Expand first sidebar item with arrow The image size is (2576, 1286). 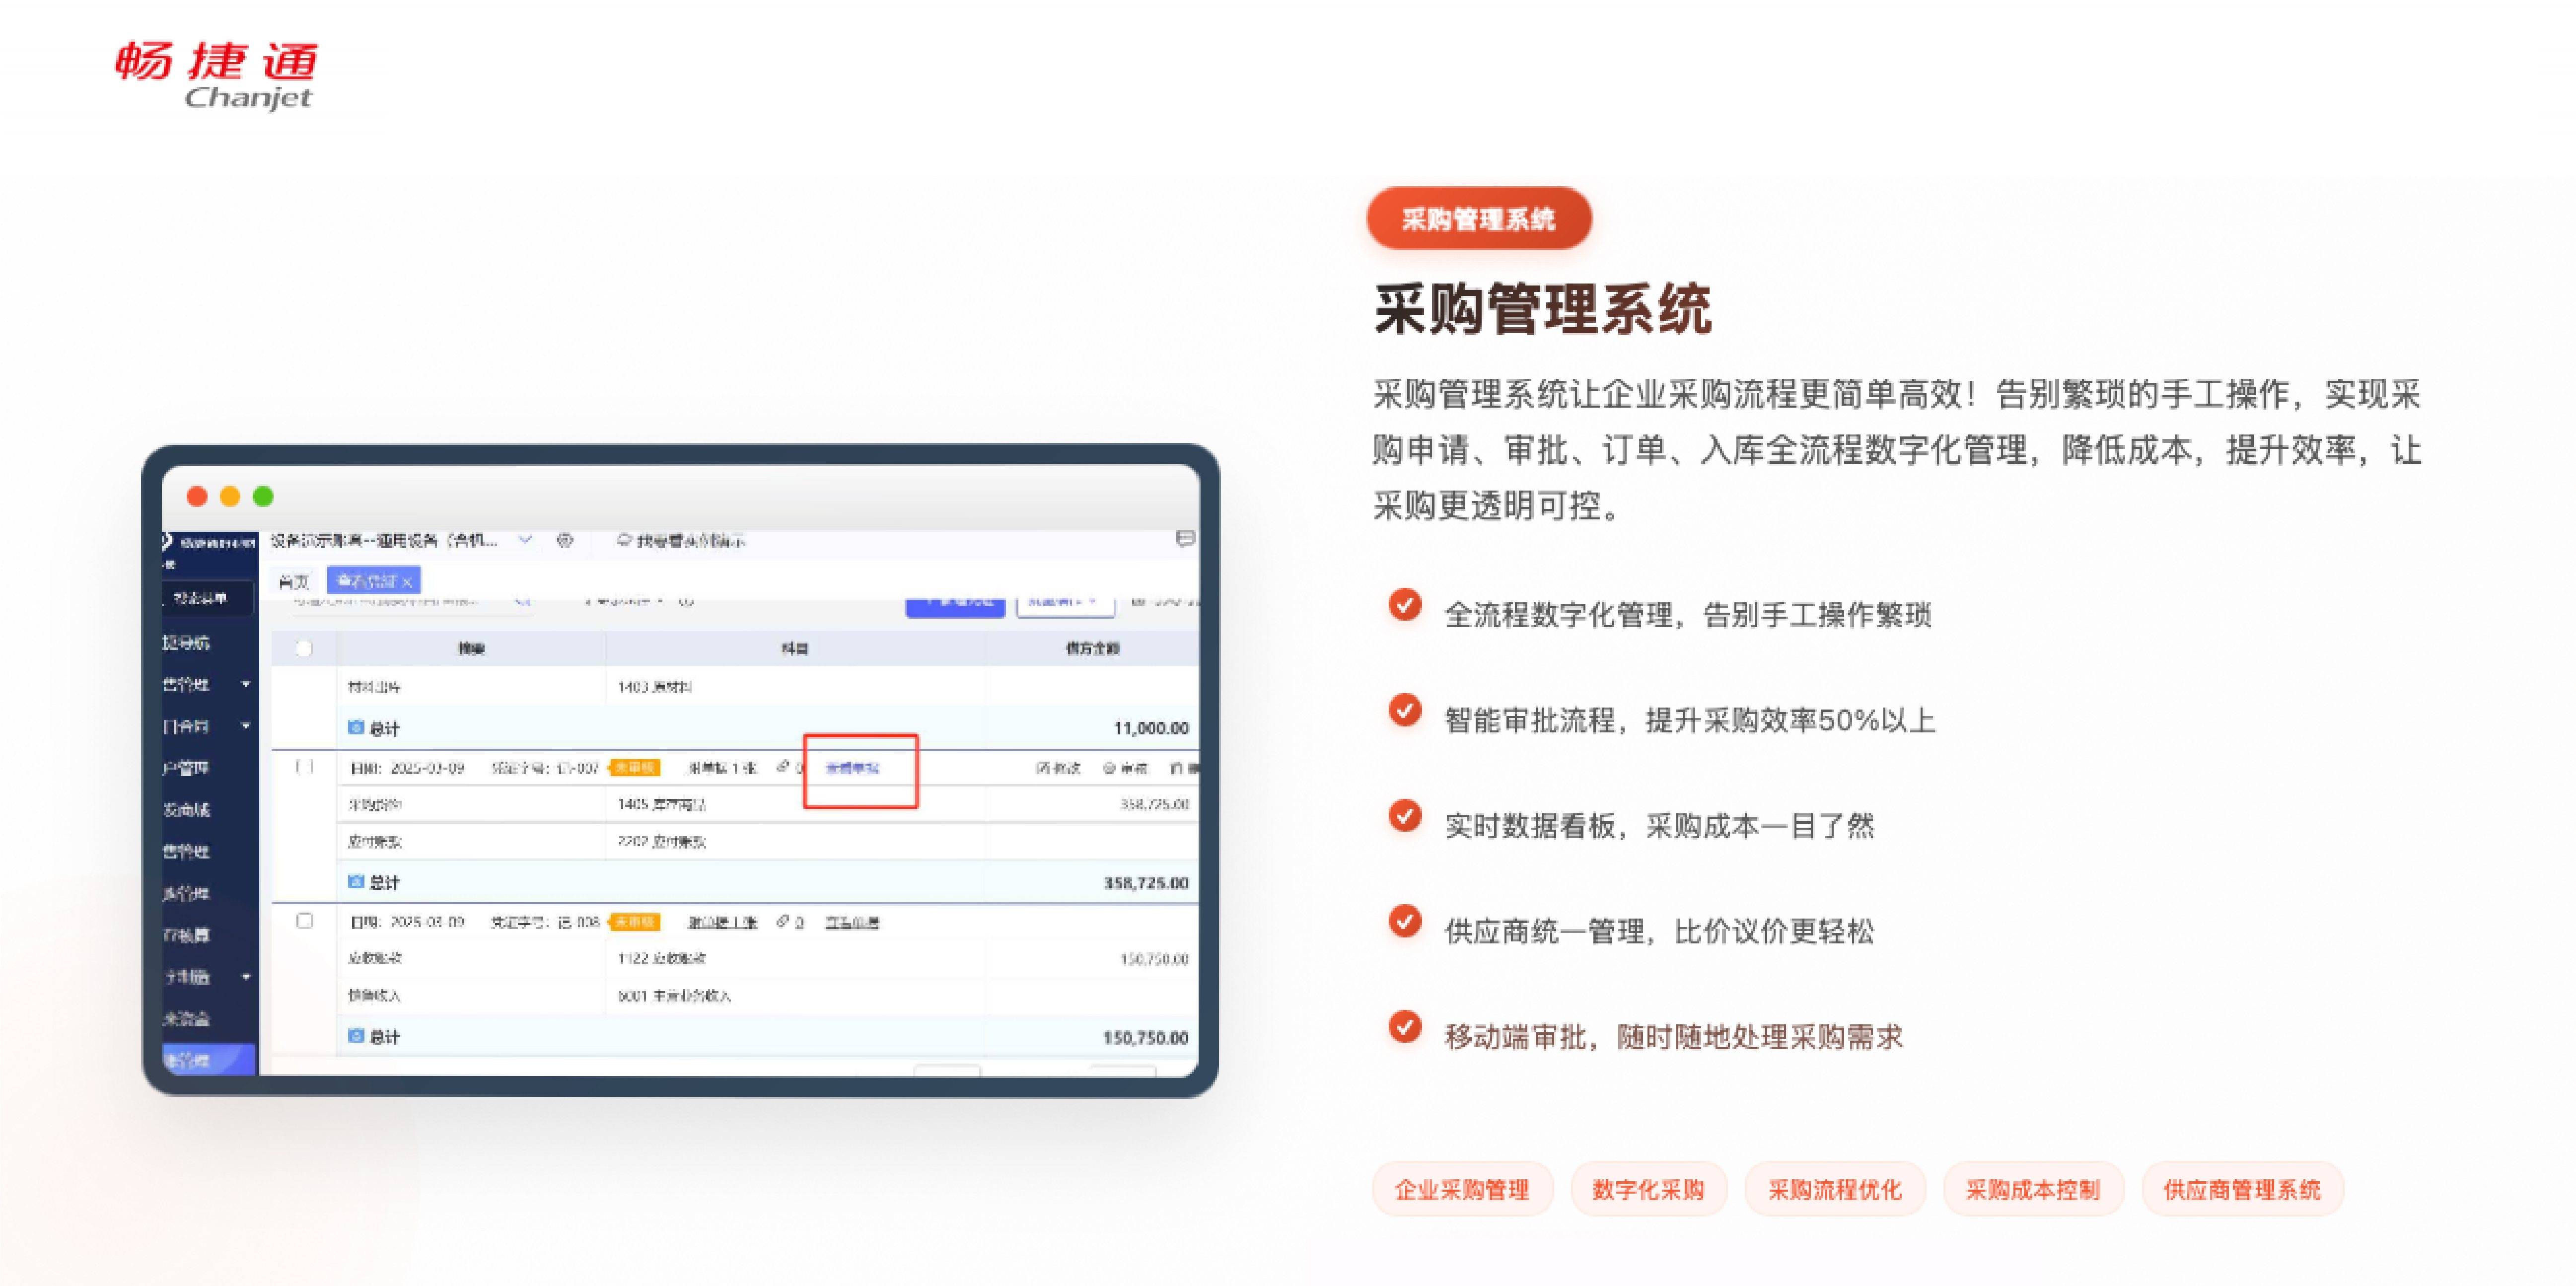coord(245,684)
